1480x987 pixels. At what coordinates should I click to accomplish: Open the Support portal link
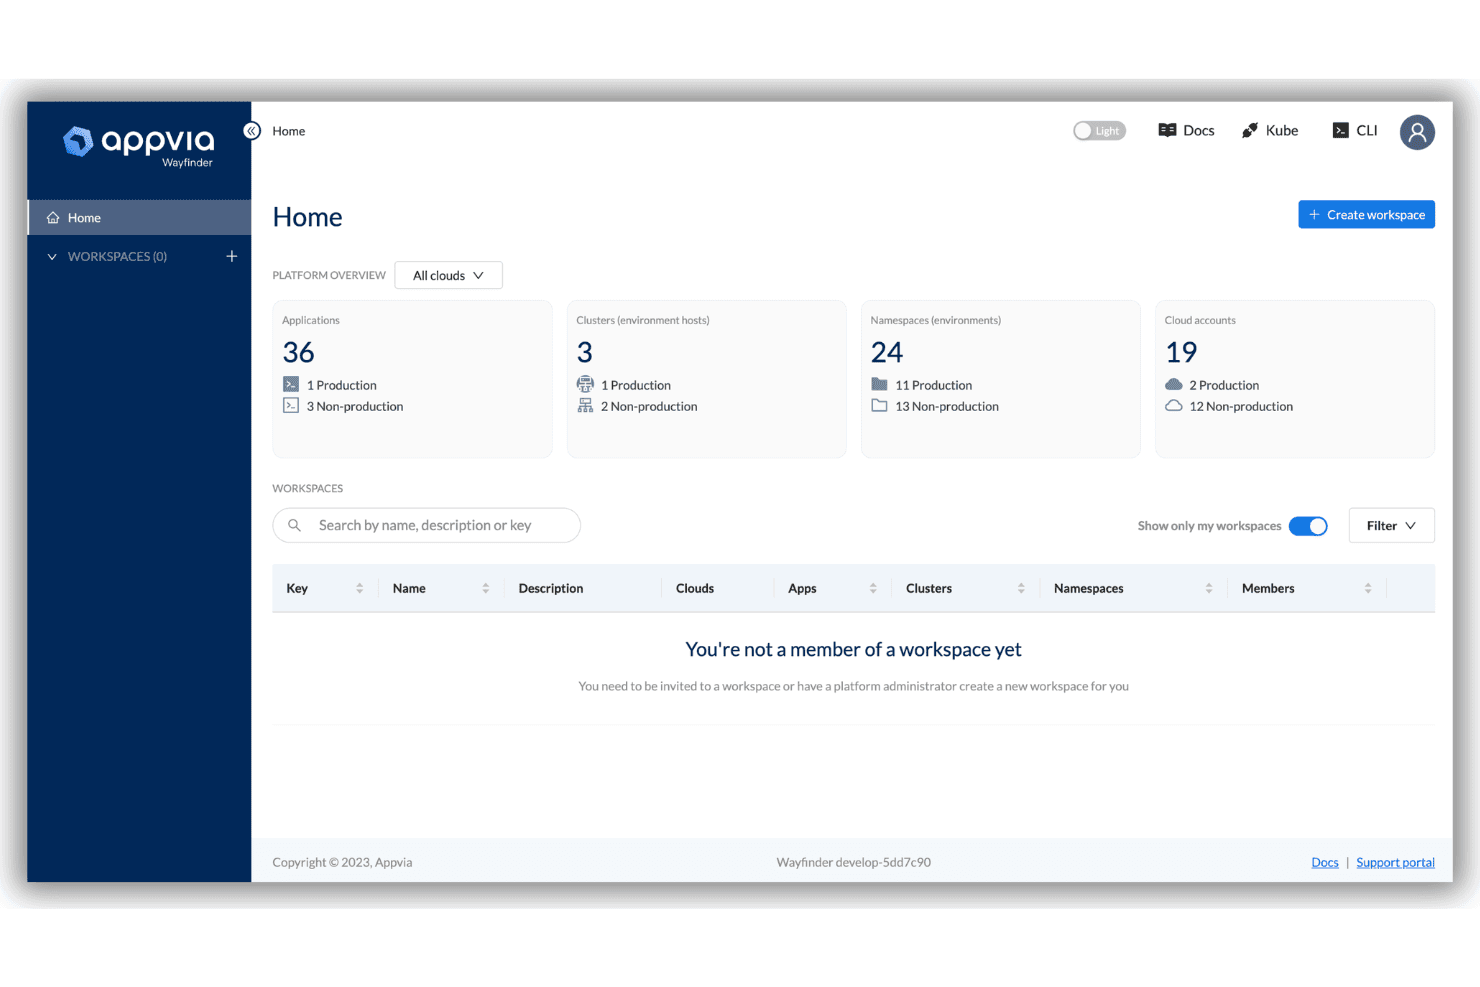click(1395, 863)
